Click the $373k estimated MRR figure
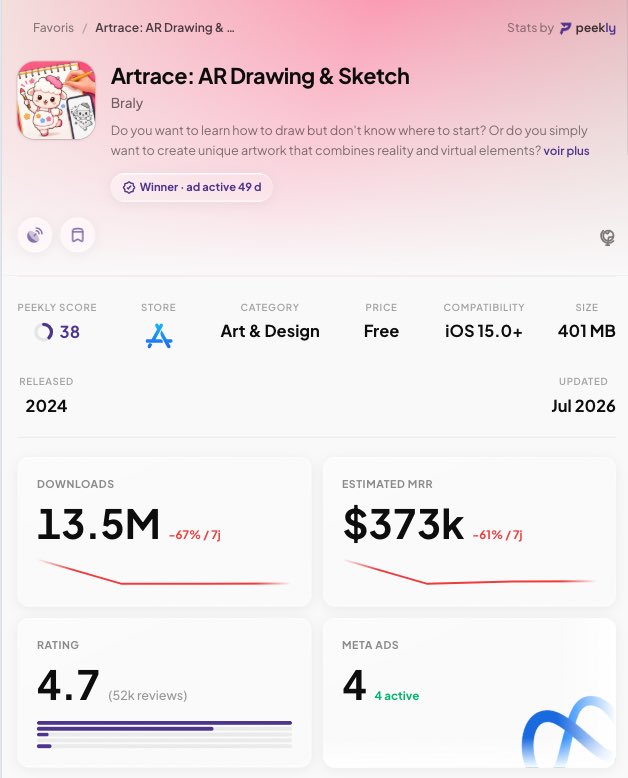This screenshot has height=778, width=628. point(403,524)
